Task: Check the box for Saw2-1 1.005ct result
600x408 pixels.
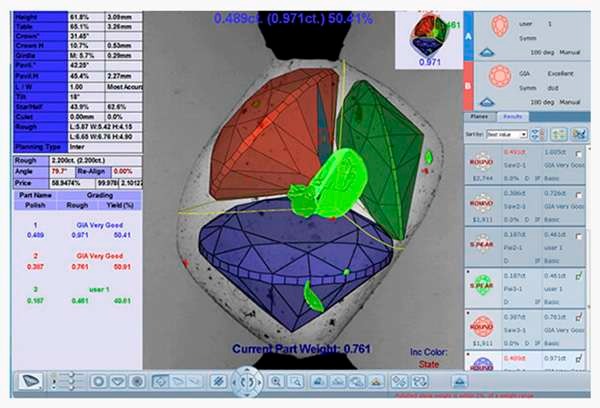Action: (x=579, y=154)
